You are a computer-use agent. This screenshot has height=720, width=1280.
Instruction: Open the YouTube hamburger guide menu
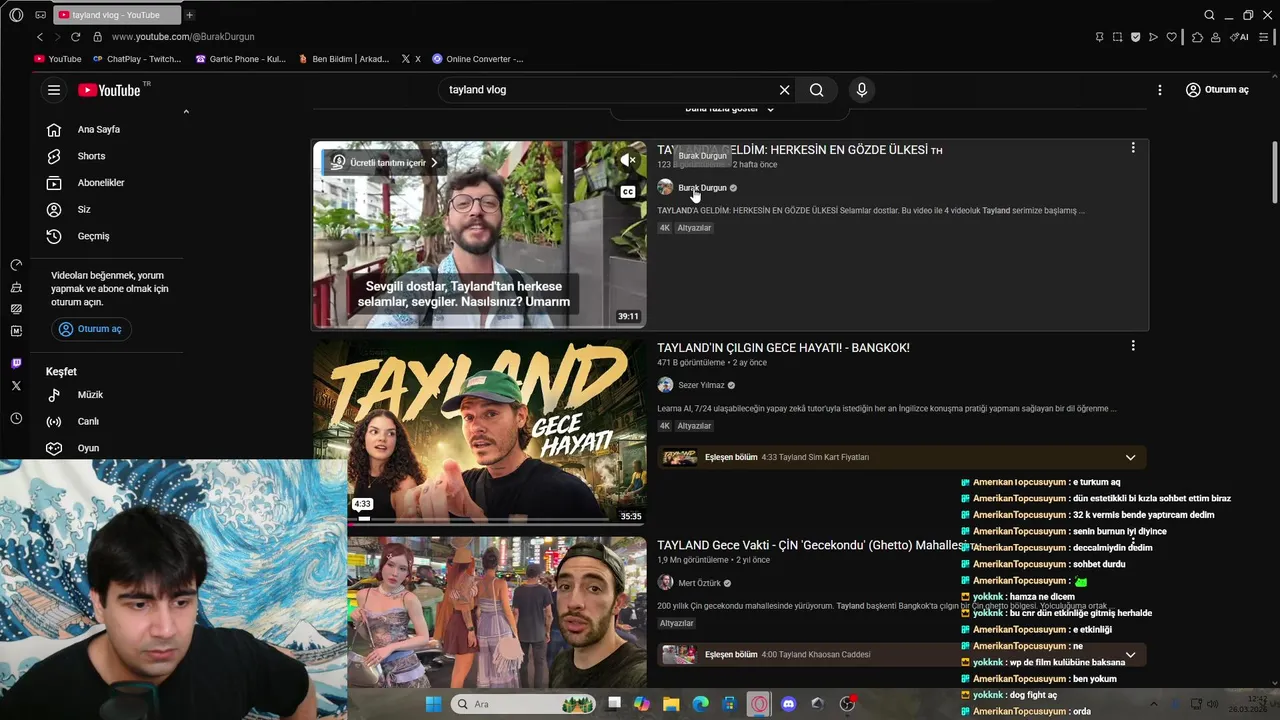point(54,90)
